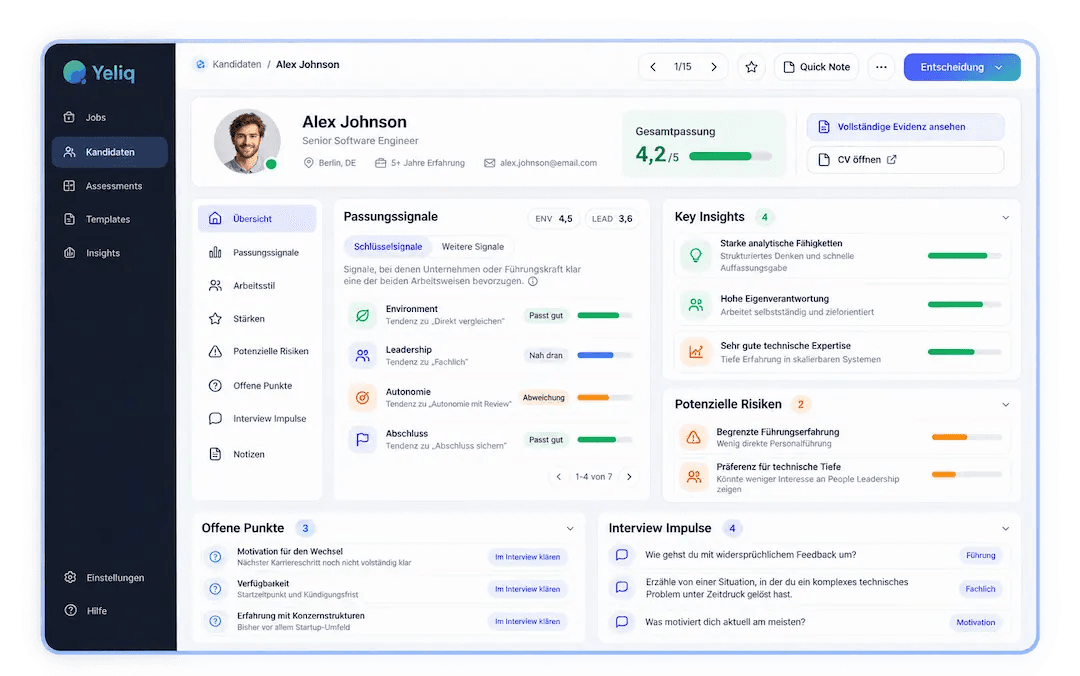Image resolution: width=1080 pixels, height=676 pixels.
Task: Switch to Weitere Signale tab
Action: pos(472,246)
